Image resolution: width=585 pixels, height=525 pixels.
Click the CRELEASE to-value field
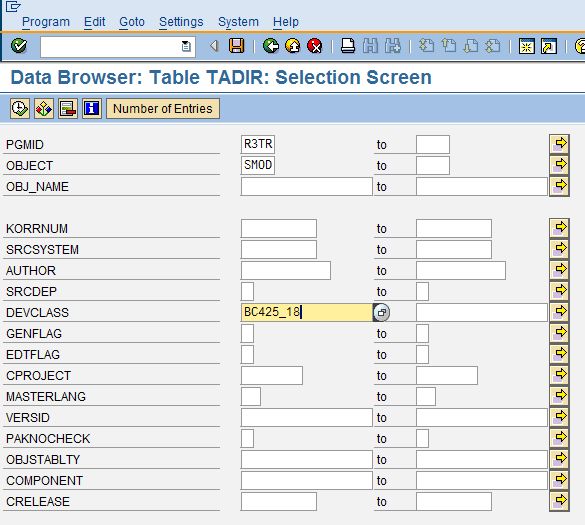tap(454, 501)
